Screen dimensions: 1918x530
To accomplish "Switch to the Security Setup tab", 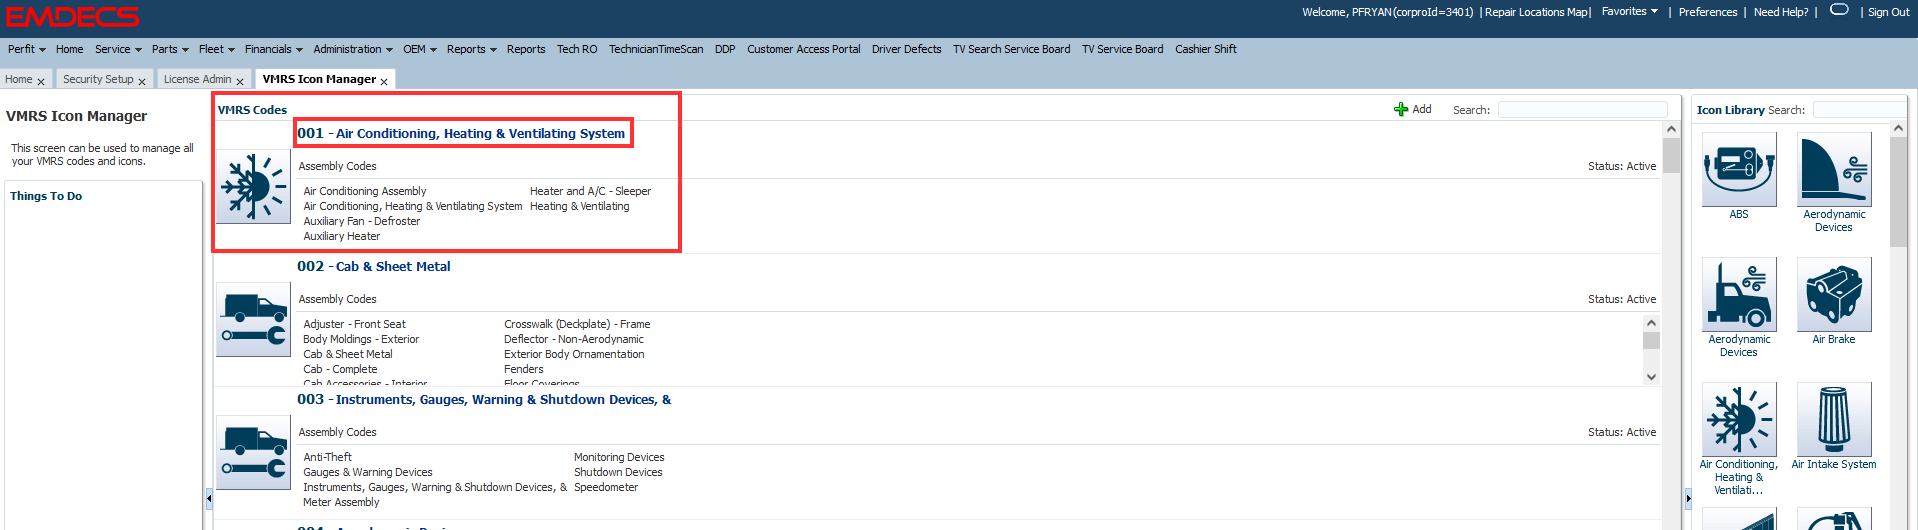I will [x=98, y=79].
